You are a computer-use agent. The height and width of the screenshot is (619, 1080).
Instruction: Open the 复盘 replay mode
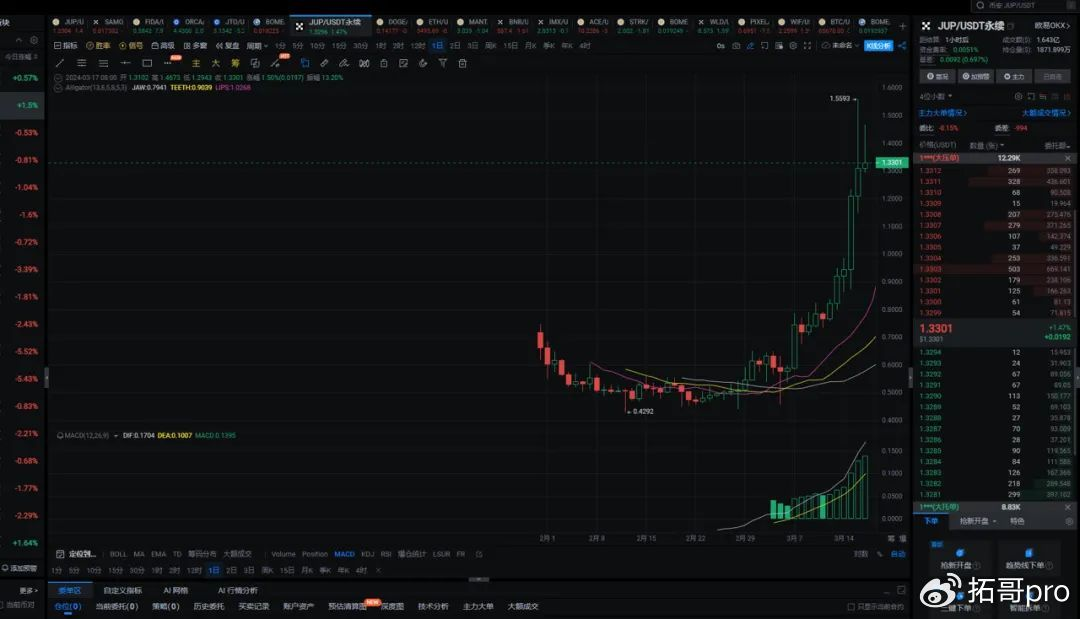(x=227, y=46)
